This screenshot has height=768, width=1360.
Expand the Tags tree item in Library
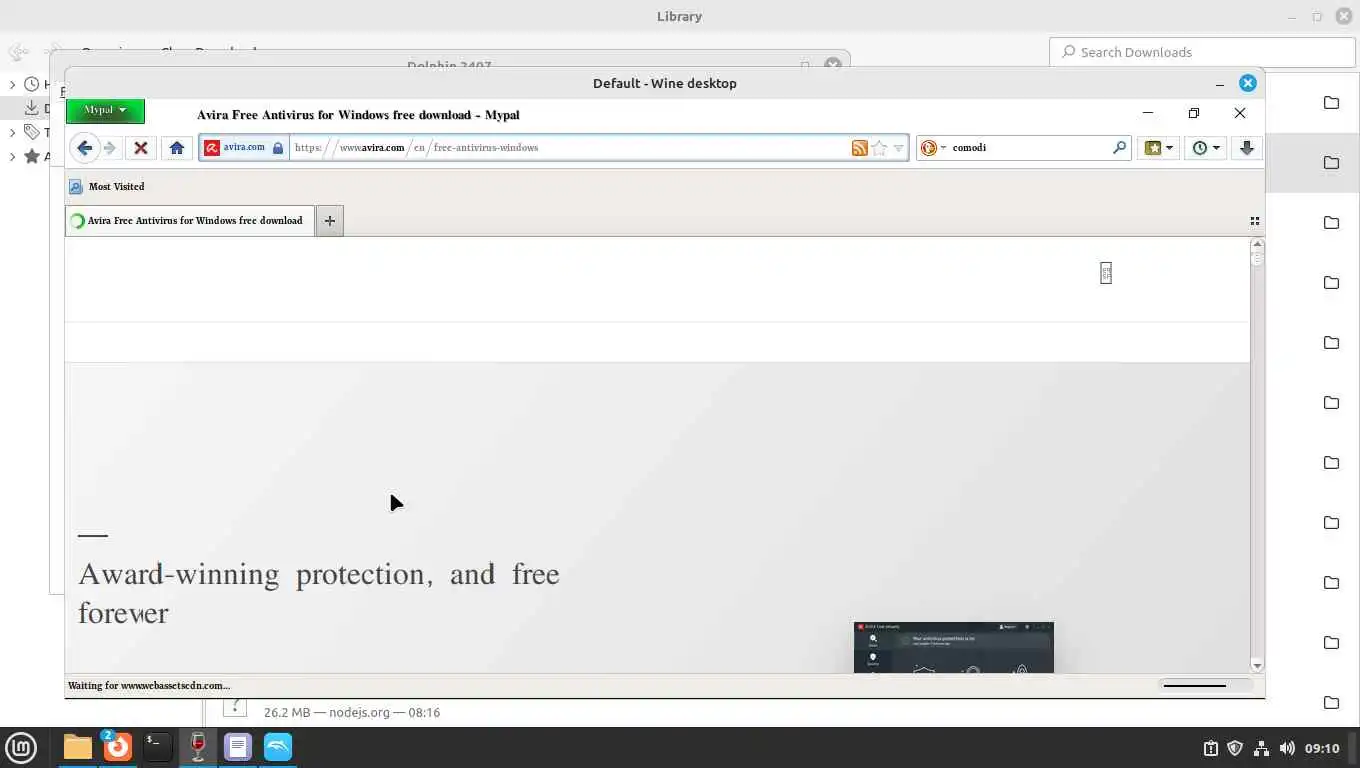point(12,132)
